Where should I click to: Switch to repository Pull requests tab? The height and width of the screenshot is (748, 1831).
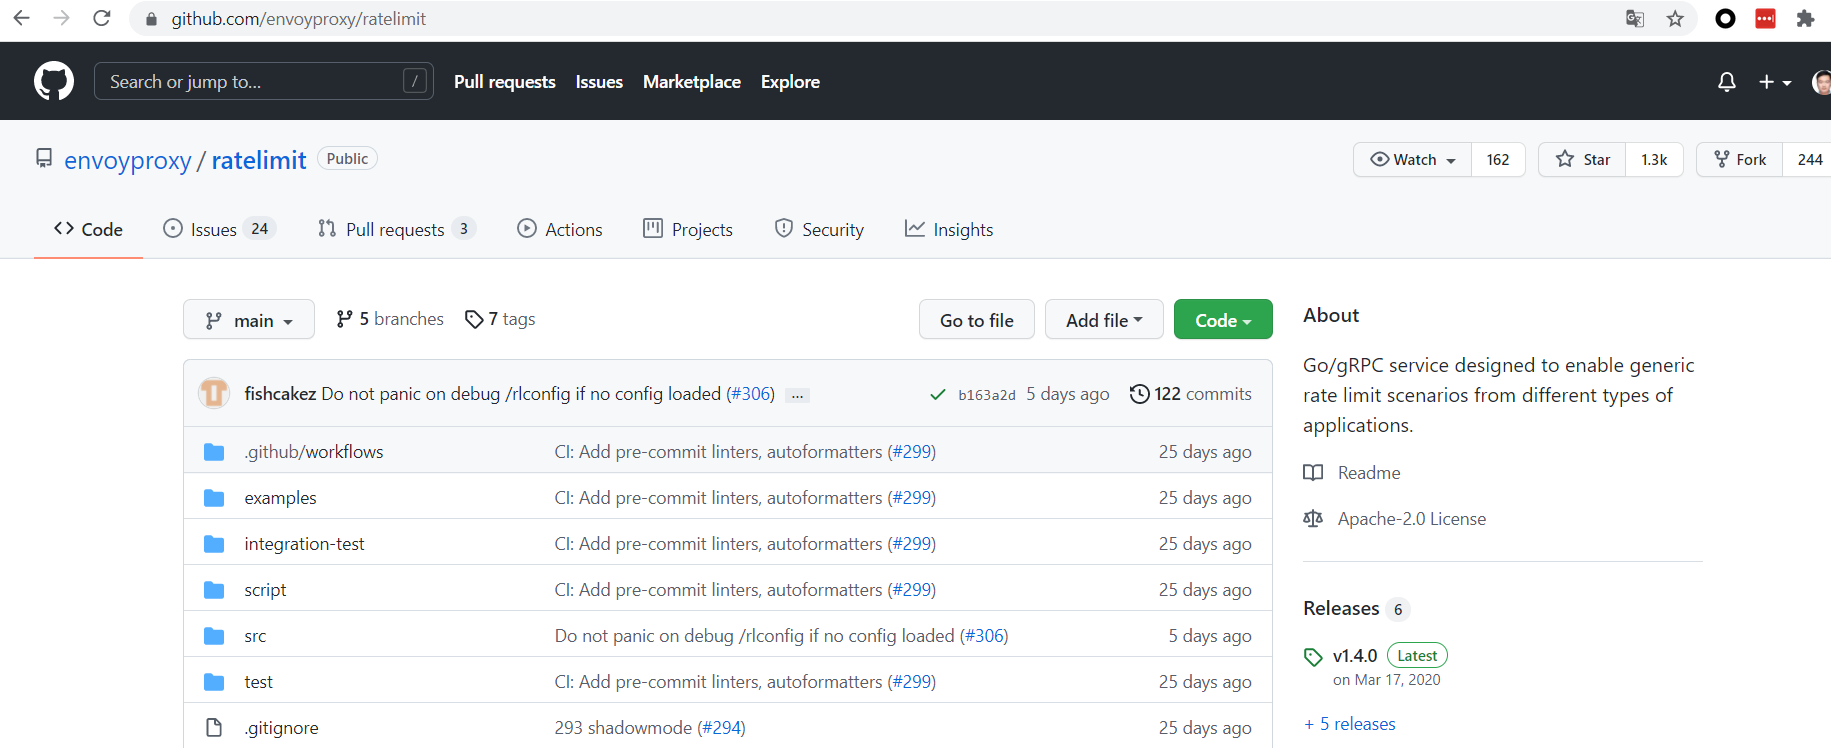[x=396, y=229]
